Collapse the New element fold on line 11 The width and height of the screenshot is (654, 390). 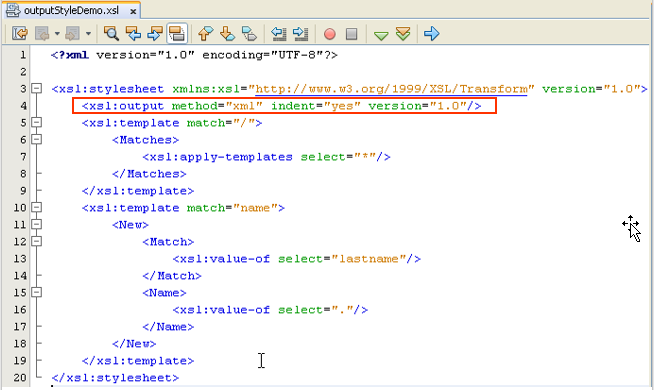(x=37, y=224)
